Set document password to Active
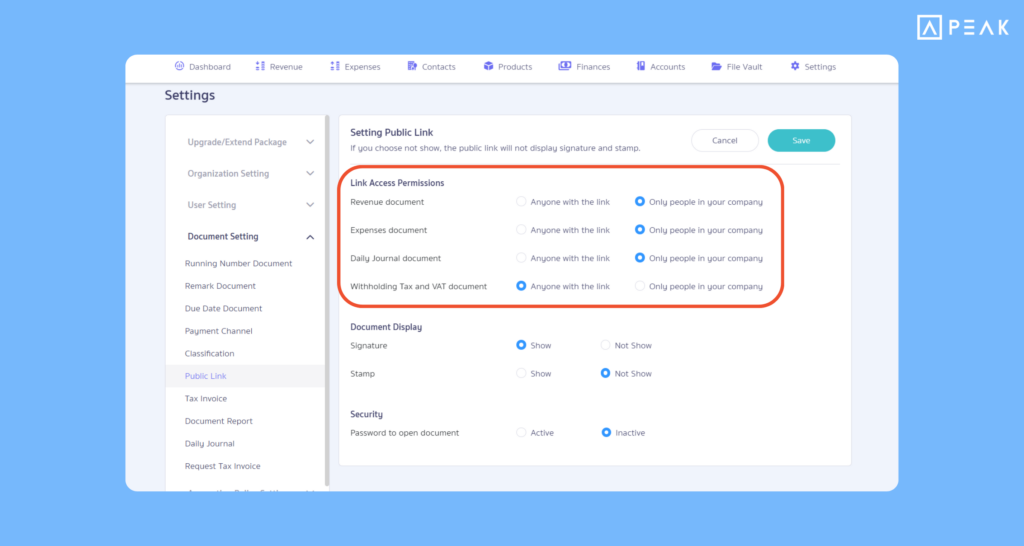The image size is (1024, 546). click(521, 432)
